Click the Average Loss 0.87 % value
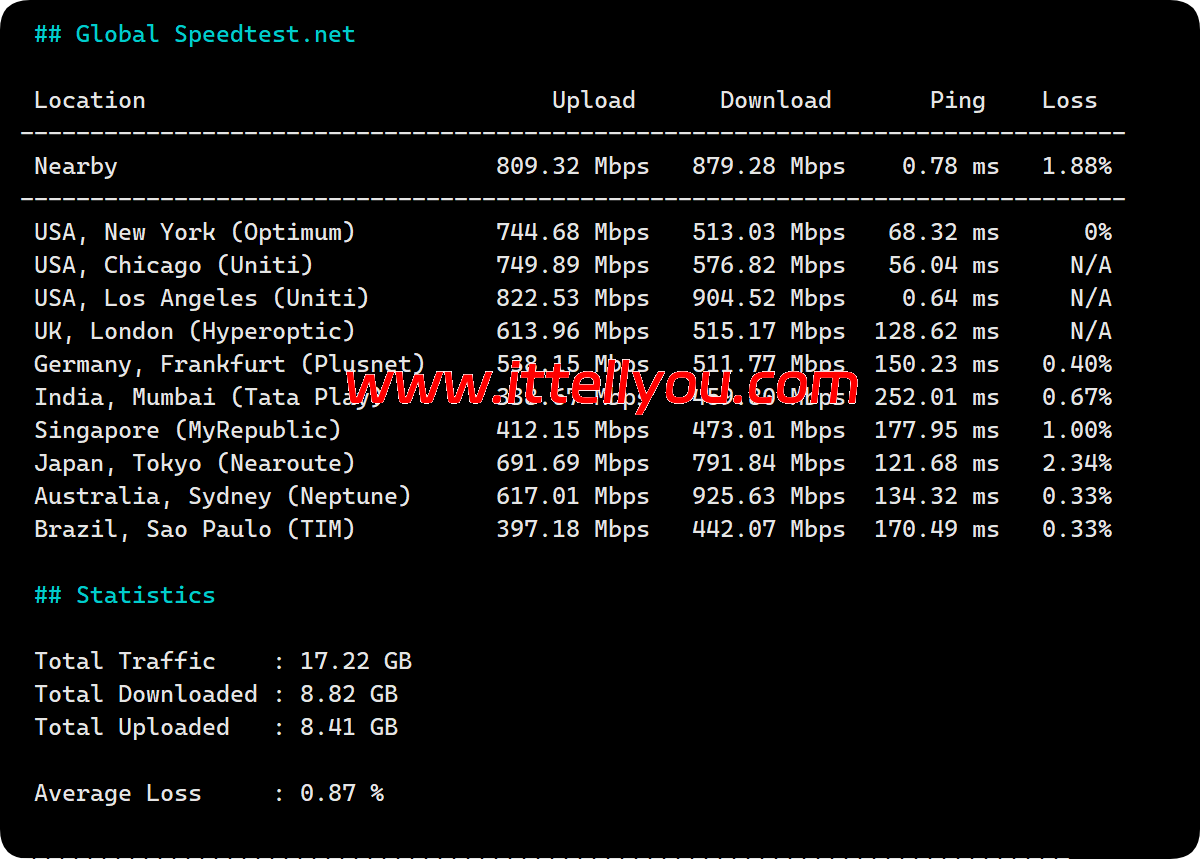Image resolution: width=1200 pixels, height=859 pixels. 342,793
